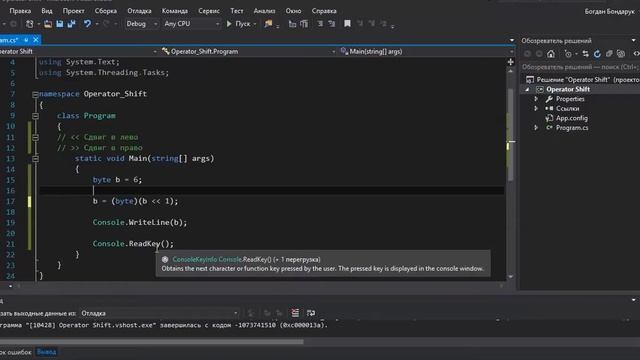Click the Output panel horizontal scrollbar
Screen dimensions: 640x360
point(151,342)
